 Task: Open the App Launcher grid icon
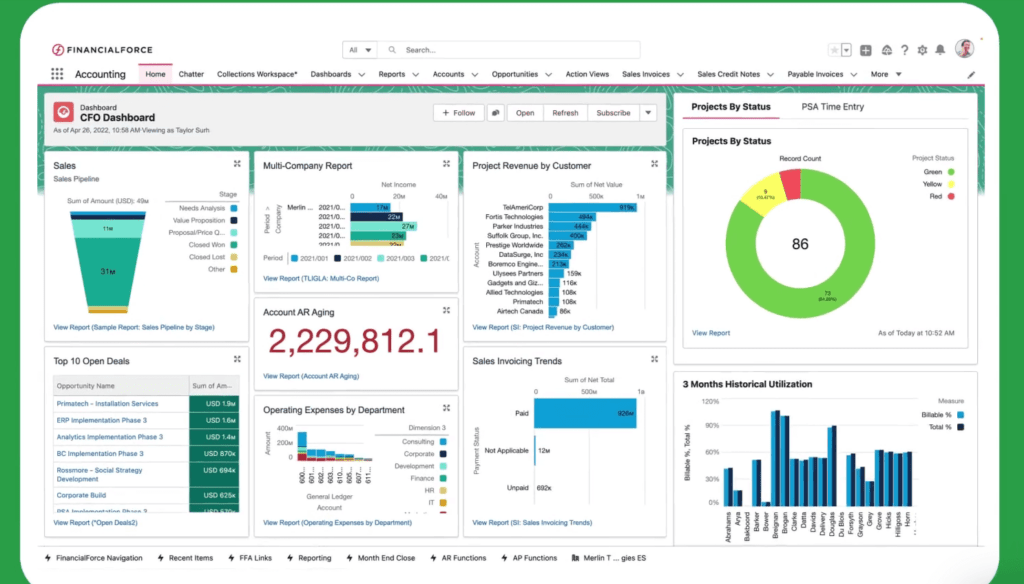pyautogui.click(x=57, y=74)
